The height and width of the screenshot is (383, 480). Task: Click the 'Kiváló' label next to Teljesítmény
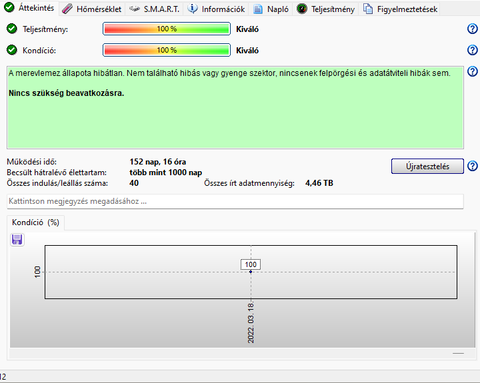(x=247, y=29)
